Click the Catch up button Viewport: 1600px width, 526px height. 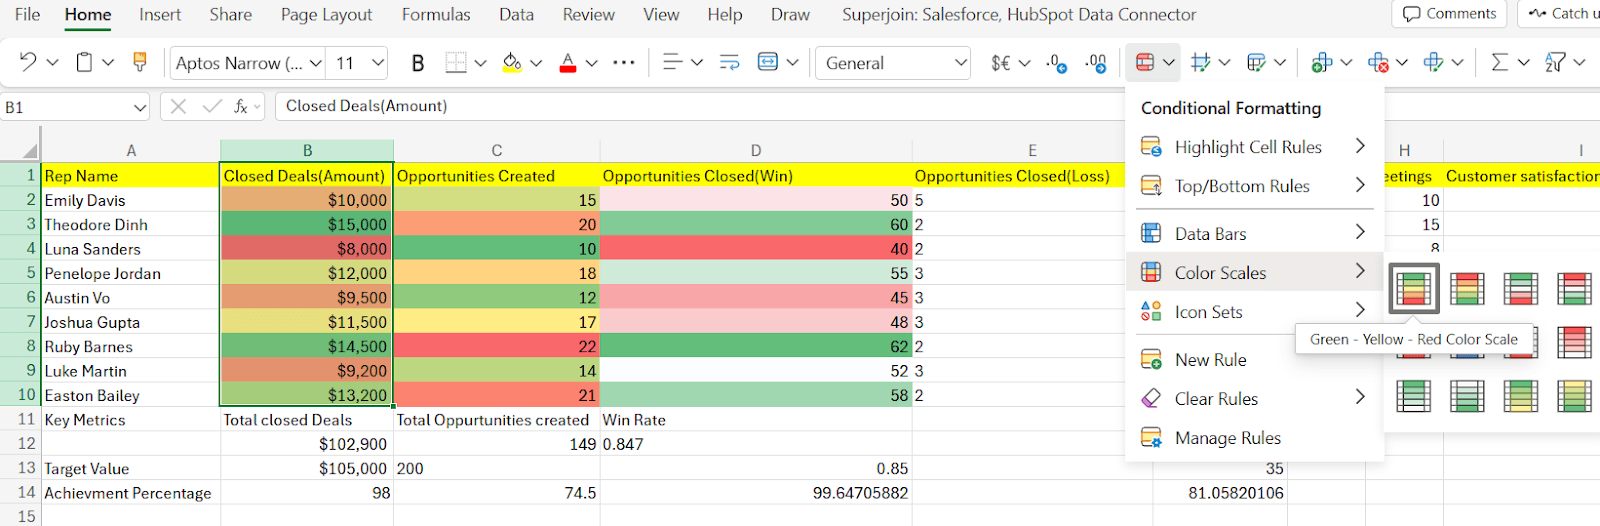tap(1560, 14)
